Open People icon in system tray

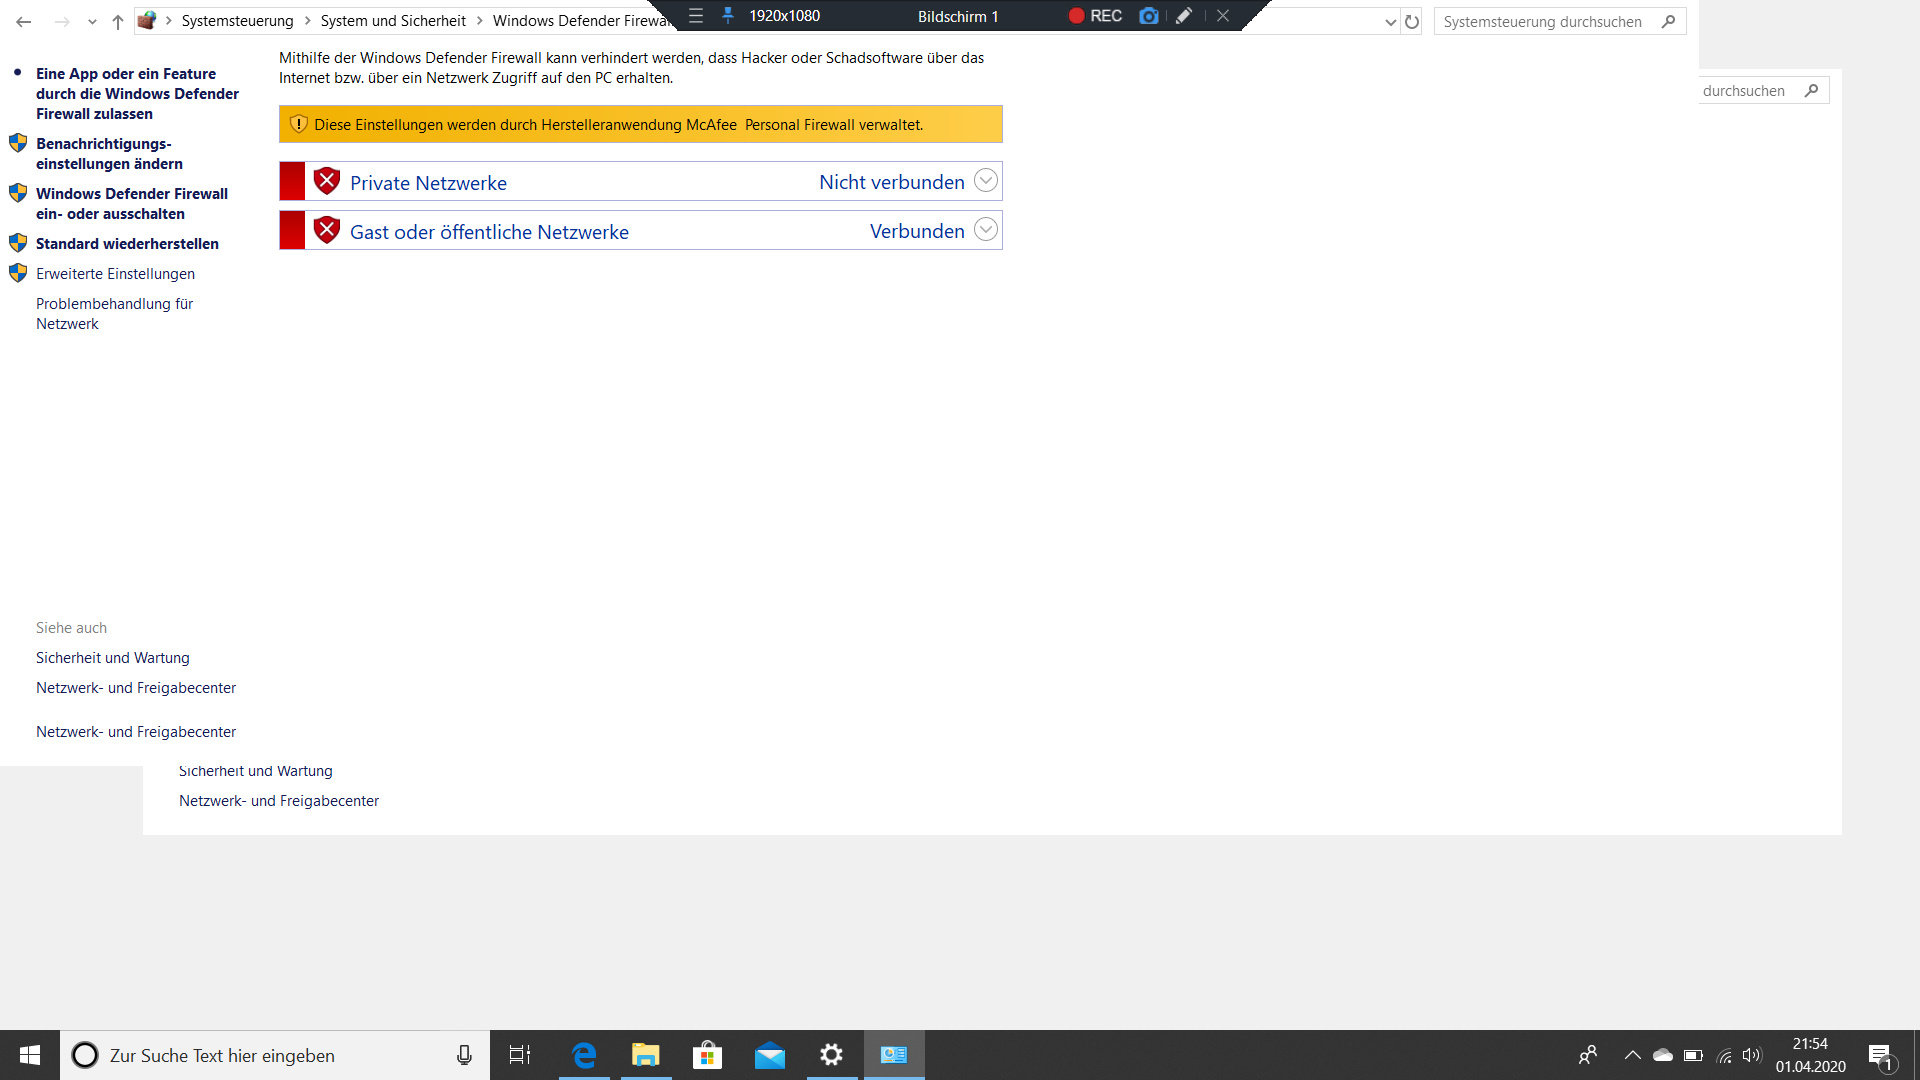[1588, 1055]
